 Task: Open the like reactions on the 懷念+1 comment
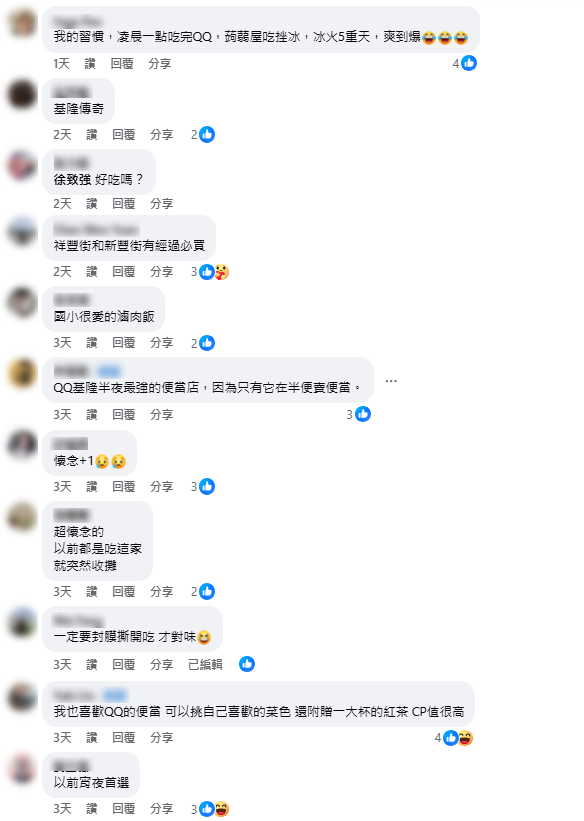coord(207,486)
